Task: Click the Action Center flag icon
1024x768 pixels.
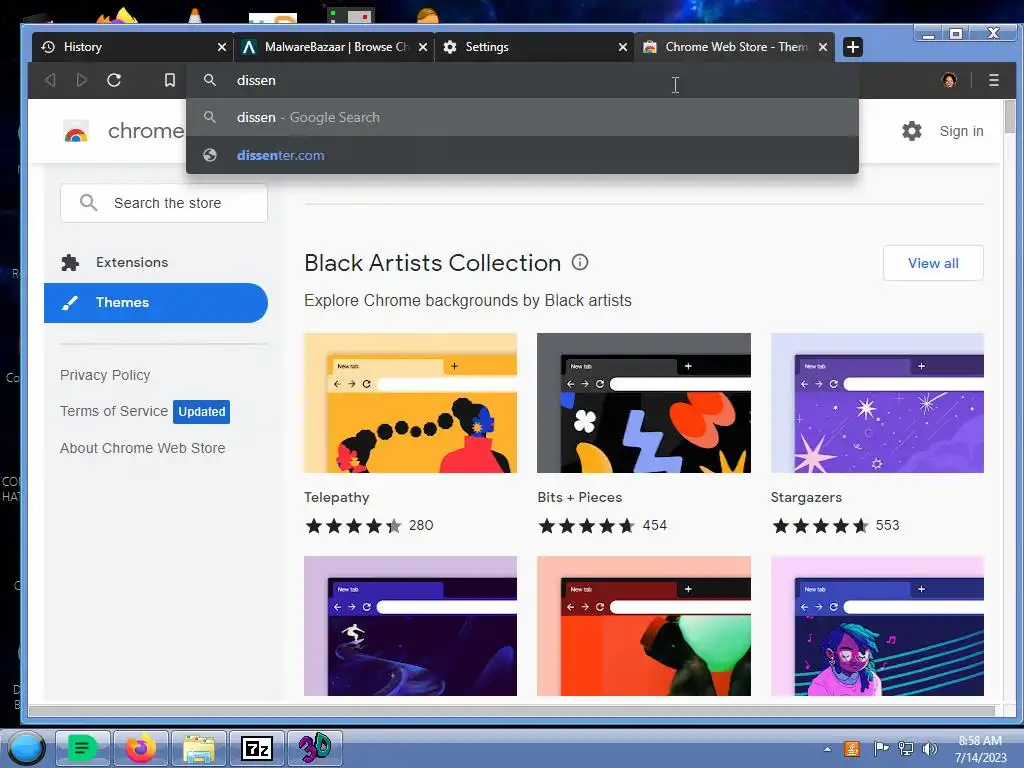Action: coord(881,749)
